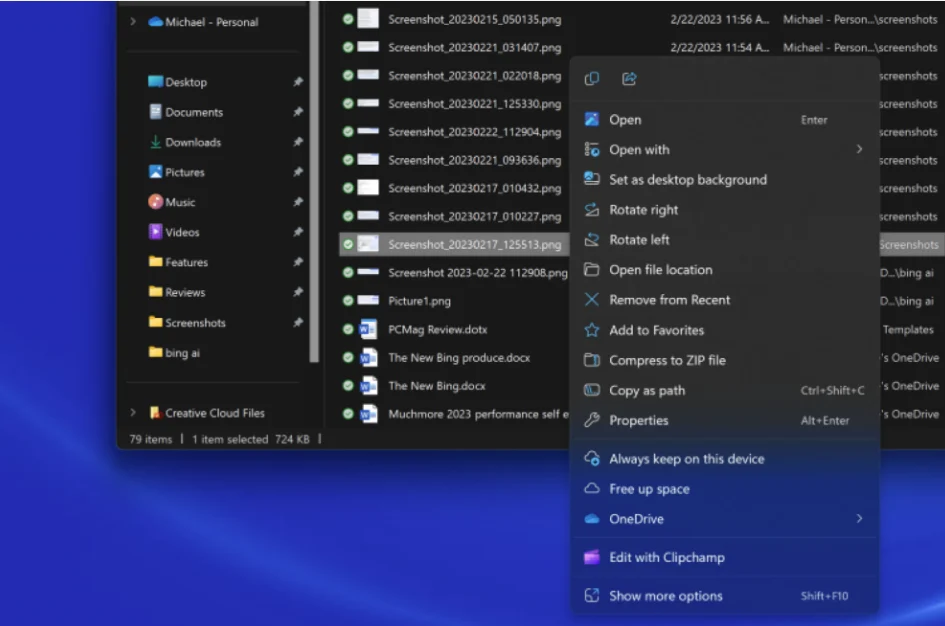Click the Copy icon in context menu

coord(592,79)
